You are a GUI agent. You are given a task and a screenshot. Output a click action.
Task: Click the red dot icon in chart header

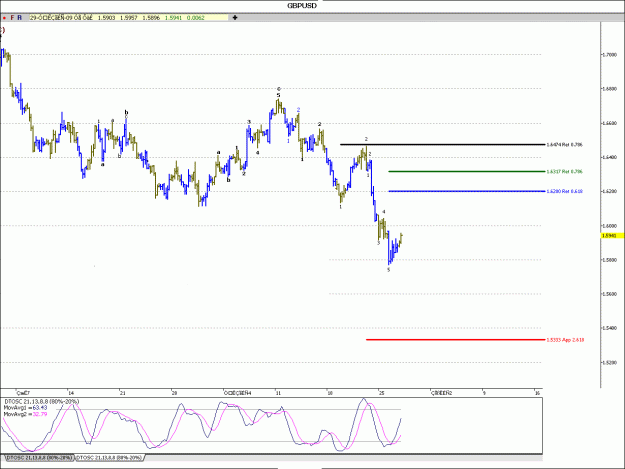pos(4,18)
